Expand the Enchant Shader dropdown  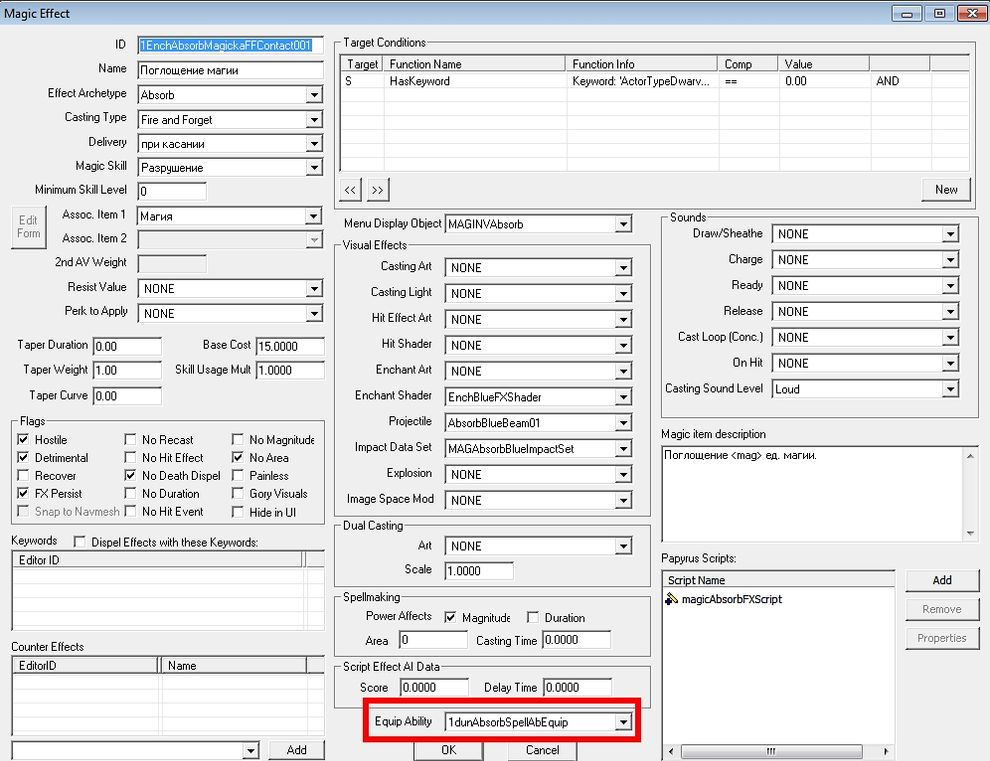click(x=623, y=397)
